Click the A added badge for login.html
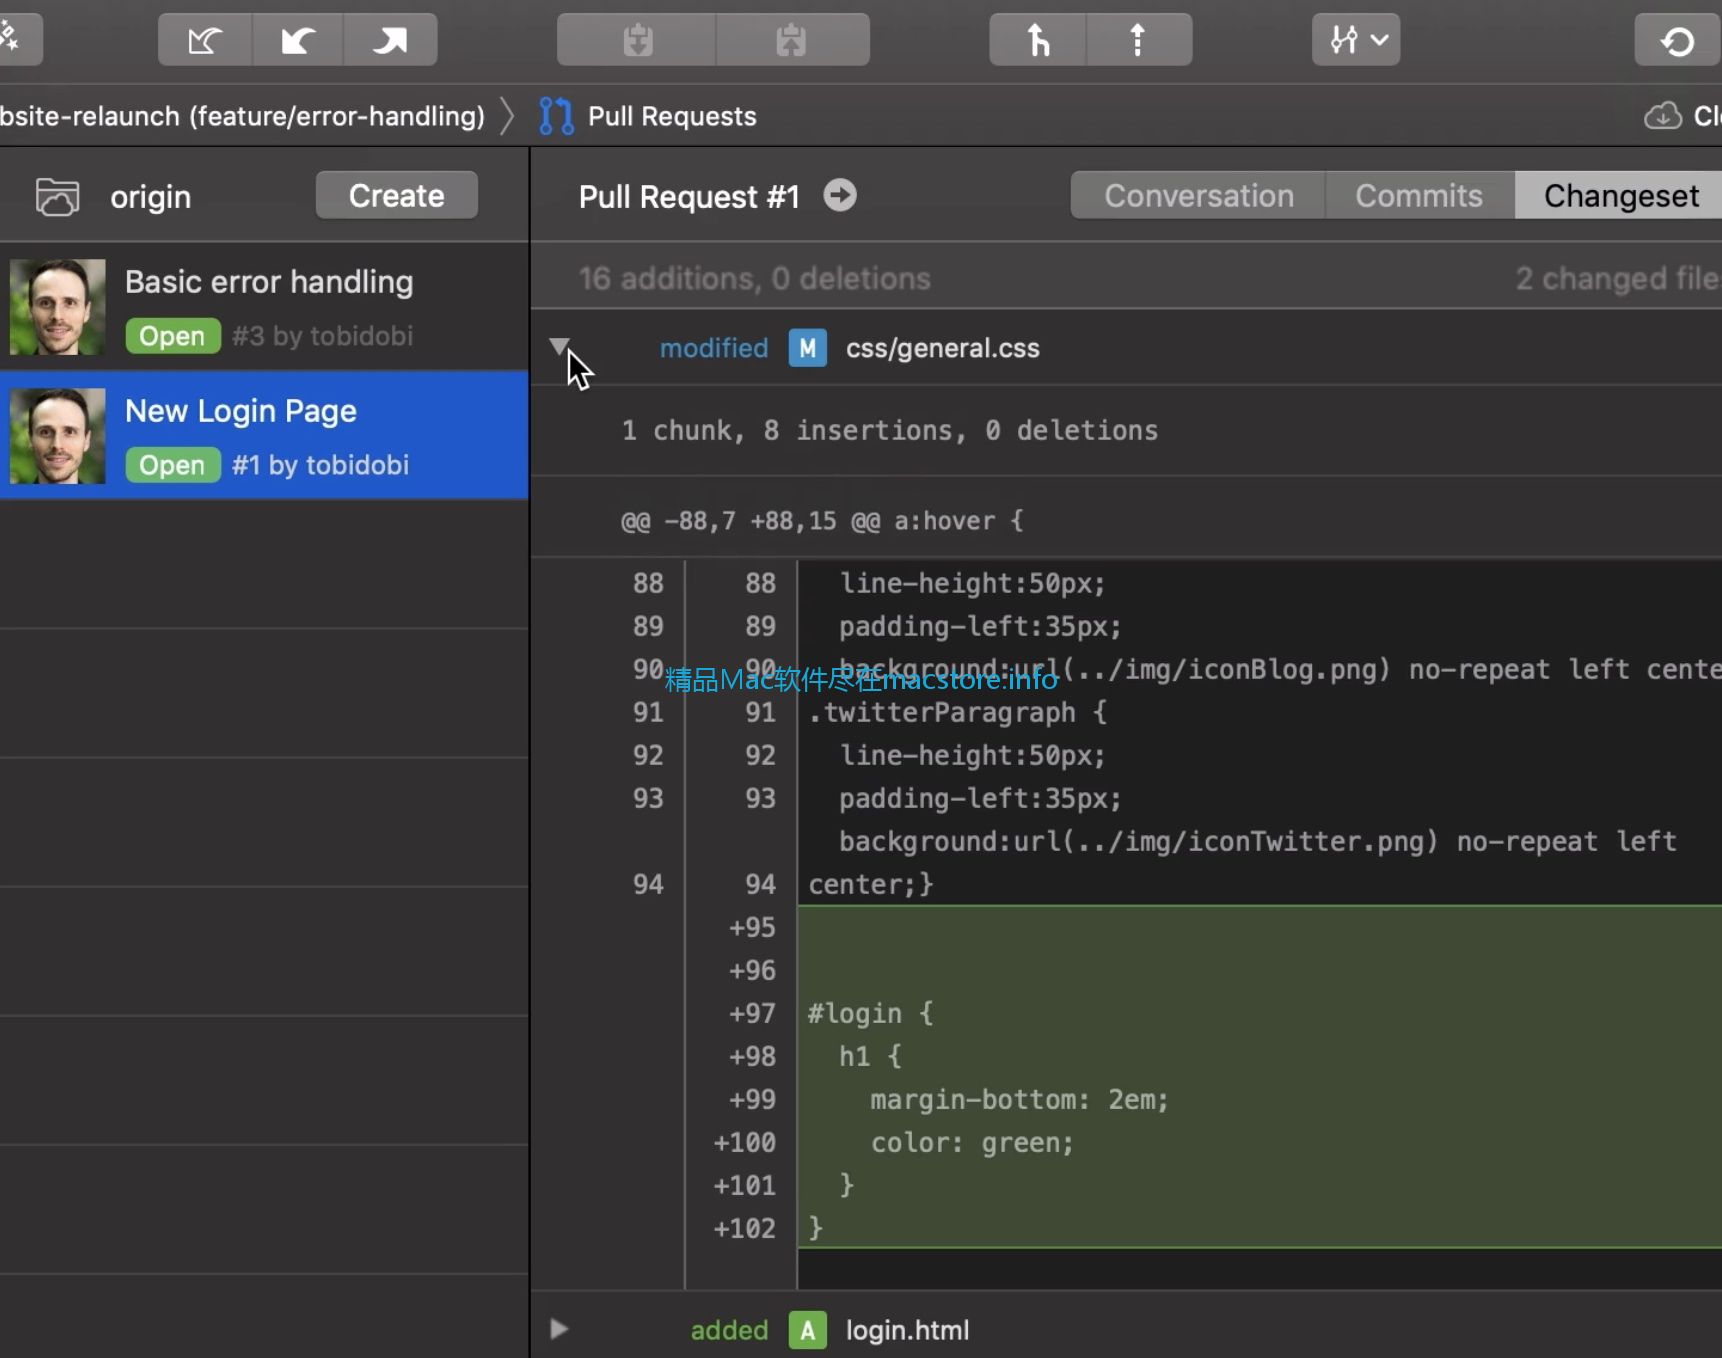The height and width of the screenshot is (1358, 1722). [807, 1330]
